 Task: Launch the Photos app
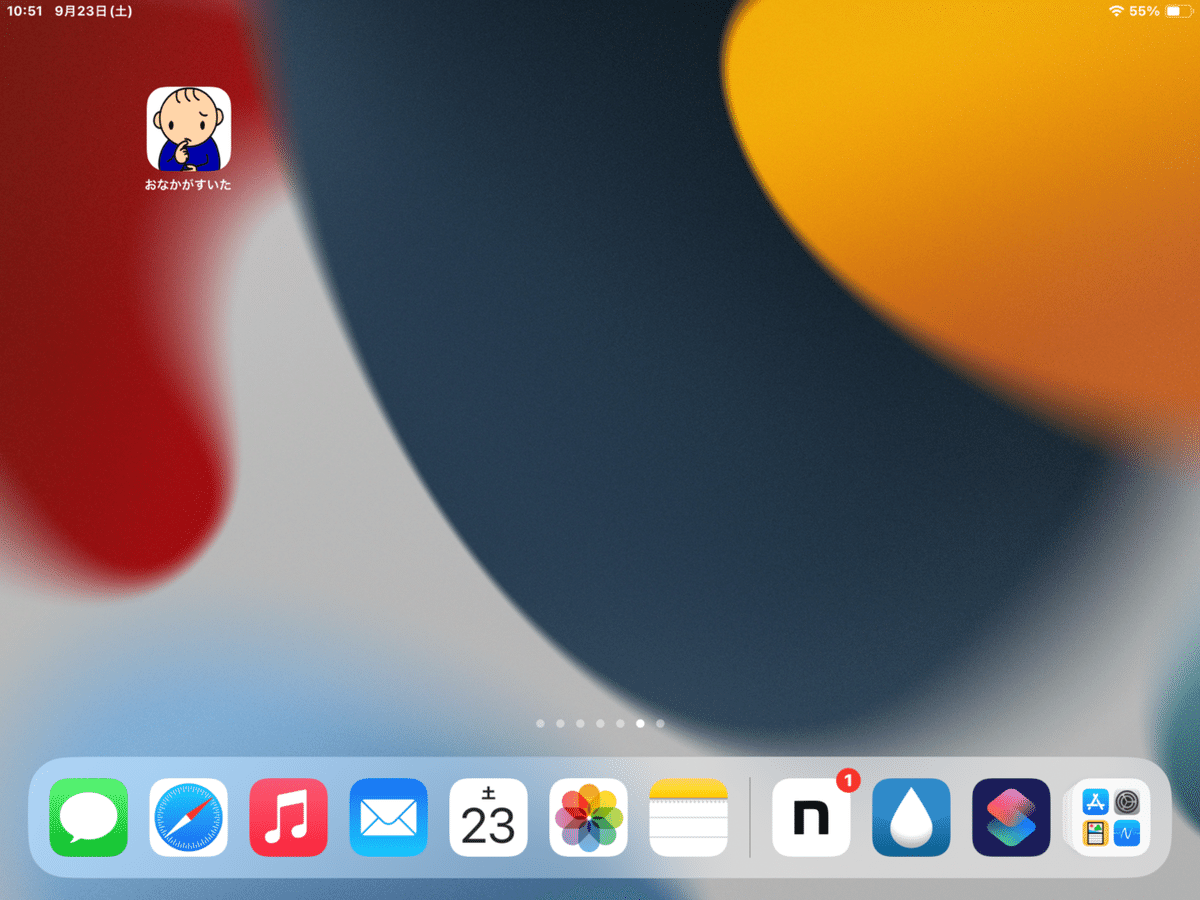pos(589,817)
